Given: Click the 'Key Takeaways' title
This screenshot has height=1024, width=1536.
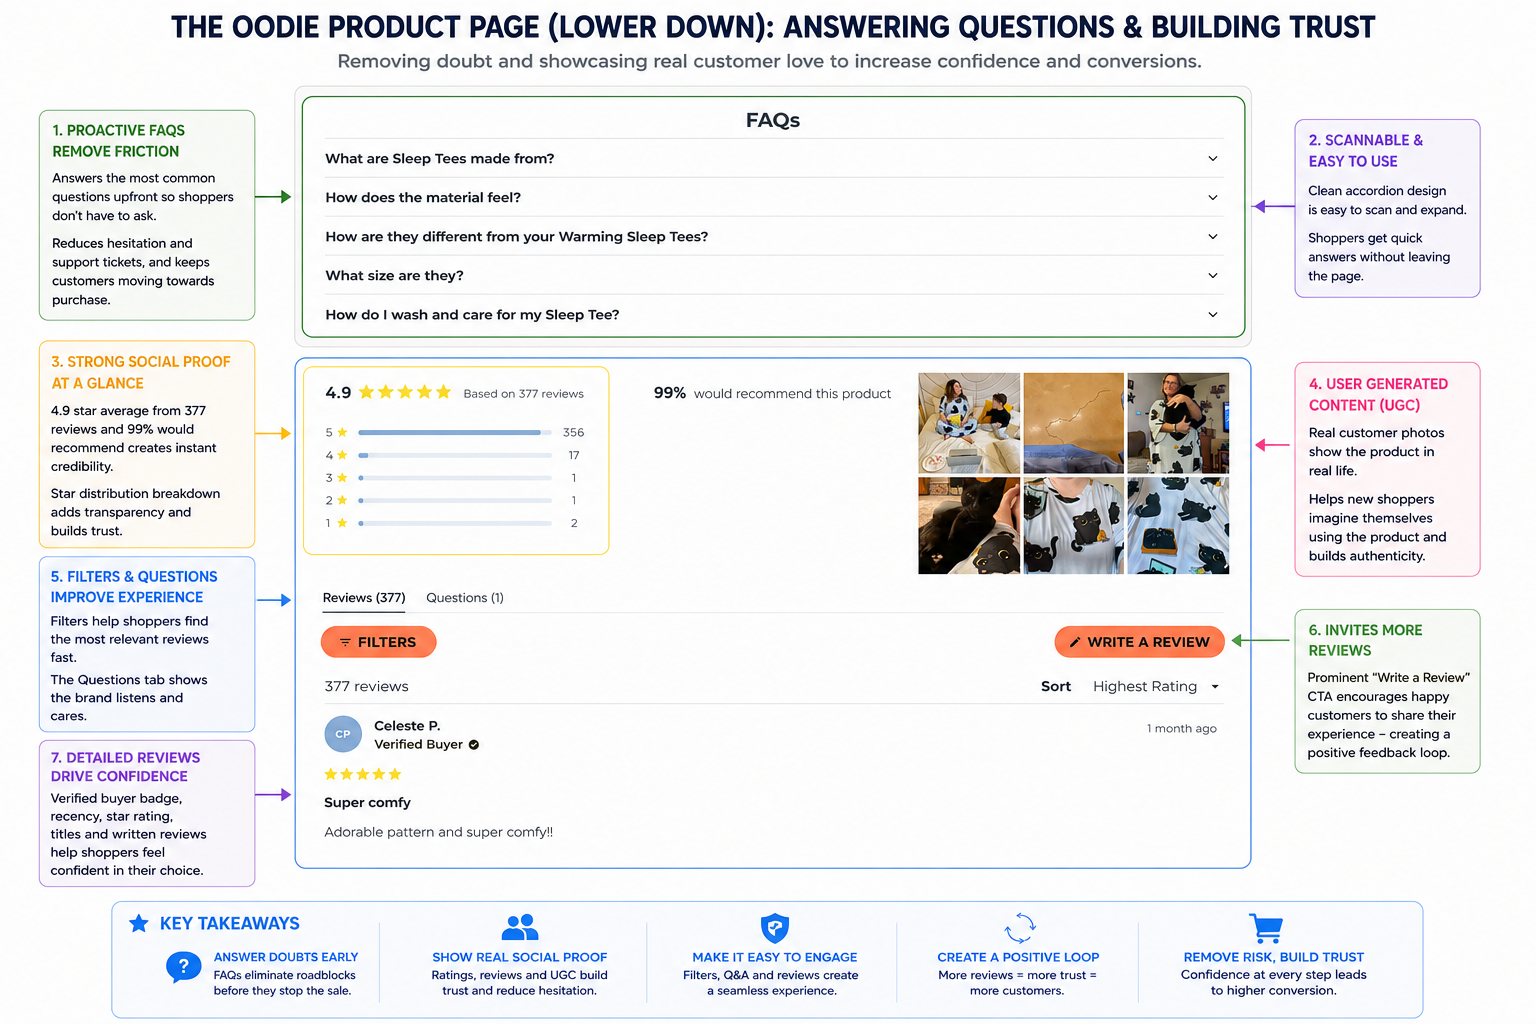Looking at the screenshot, I should tap(230, 923).
